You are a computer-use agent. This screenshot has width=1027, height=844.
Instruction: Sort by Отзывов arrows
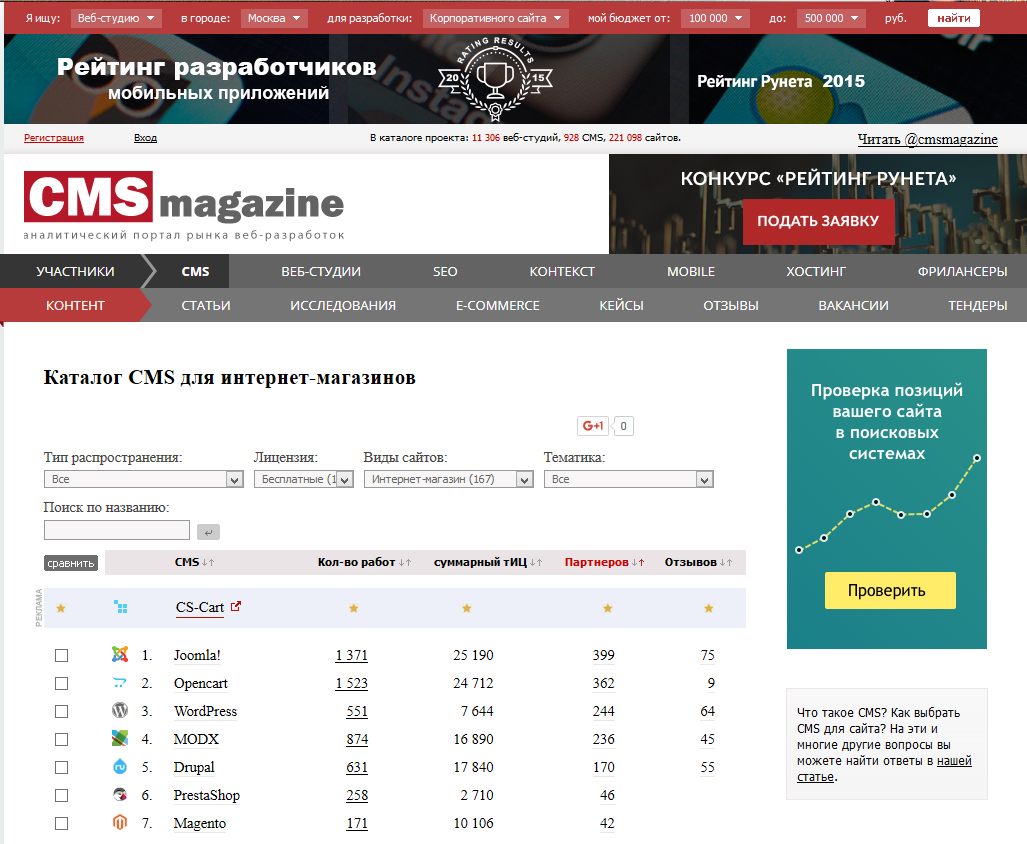point(726,562)
